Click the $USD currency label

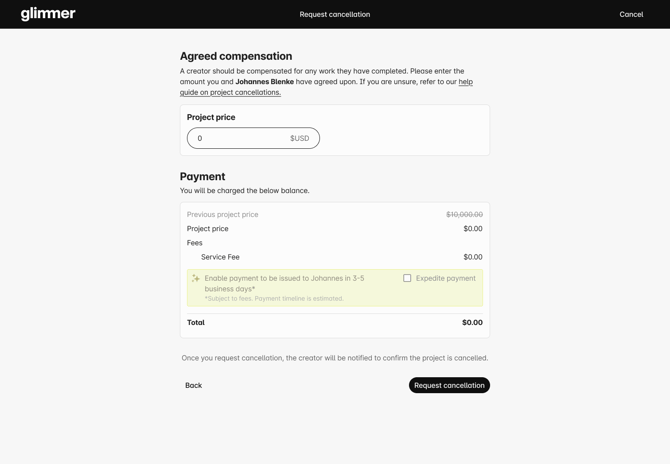[299, 138]
